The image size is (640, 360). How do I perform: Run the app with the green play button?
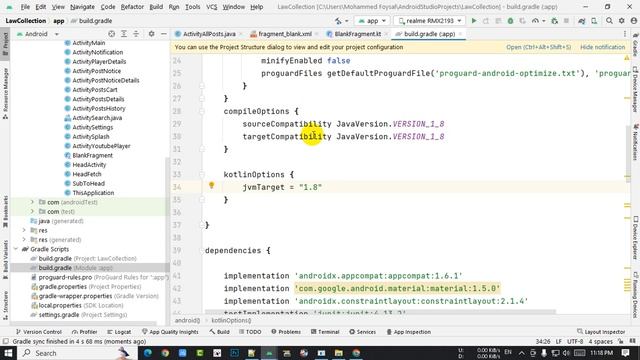(473, 21)
